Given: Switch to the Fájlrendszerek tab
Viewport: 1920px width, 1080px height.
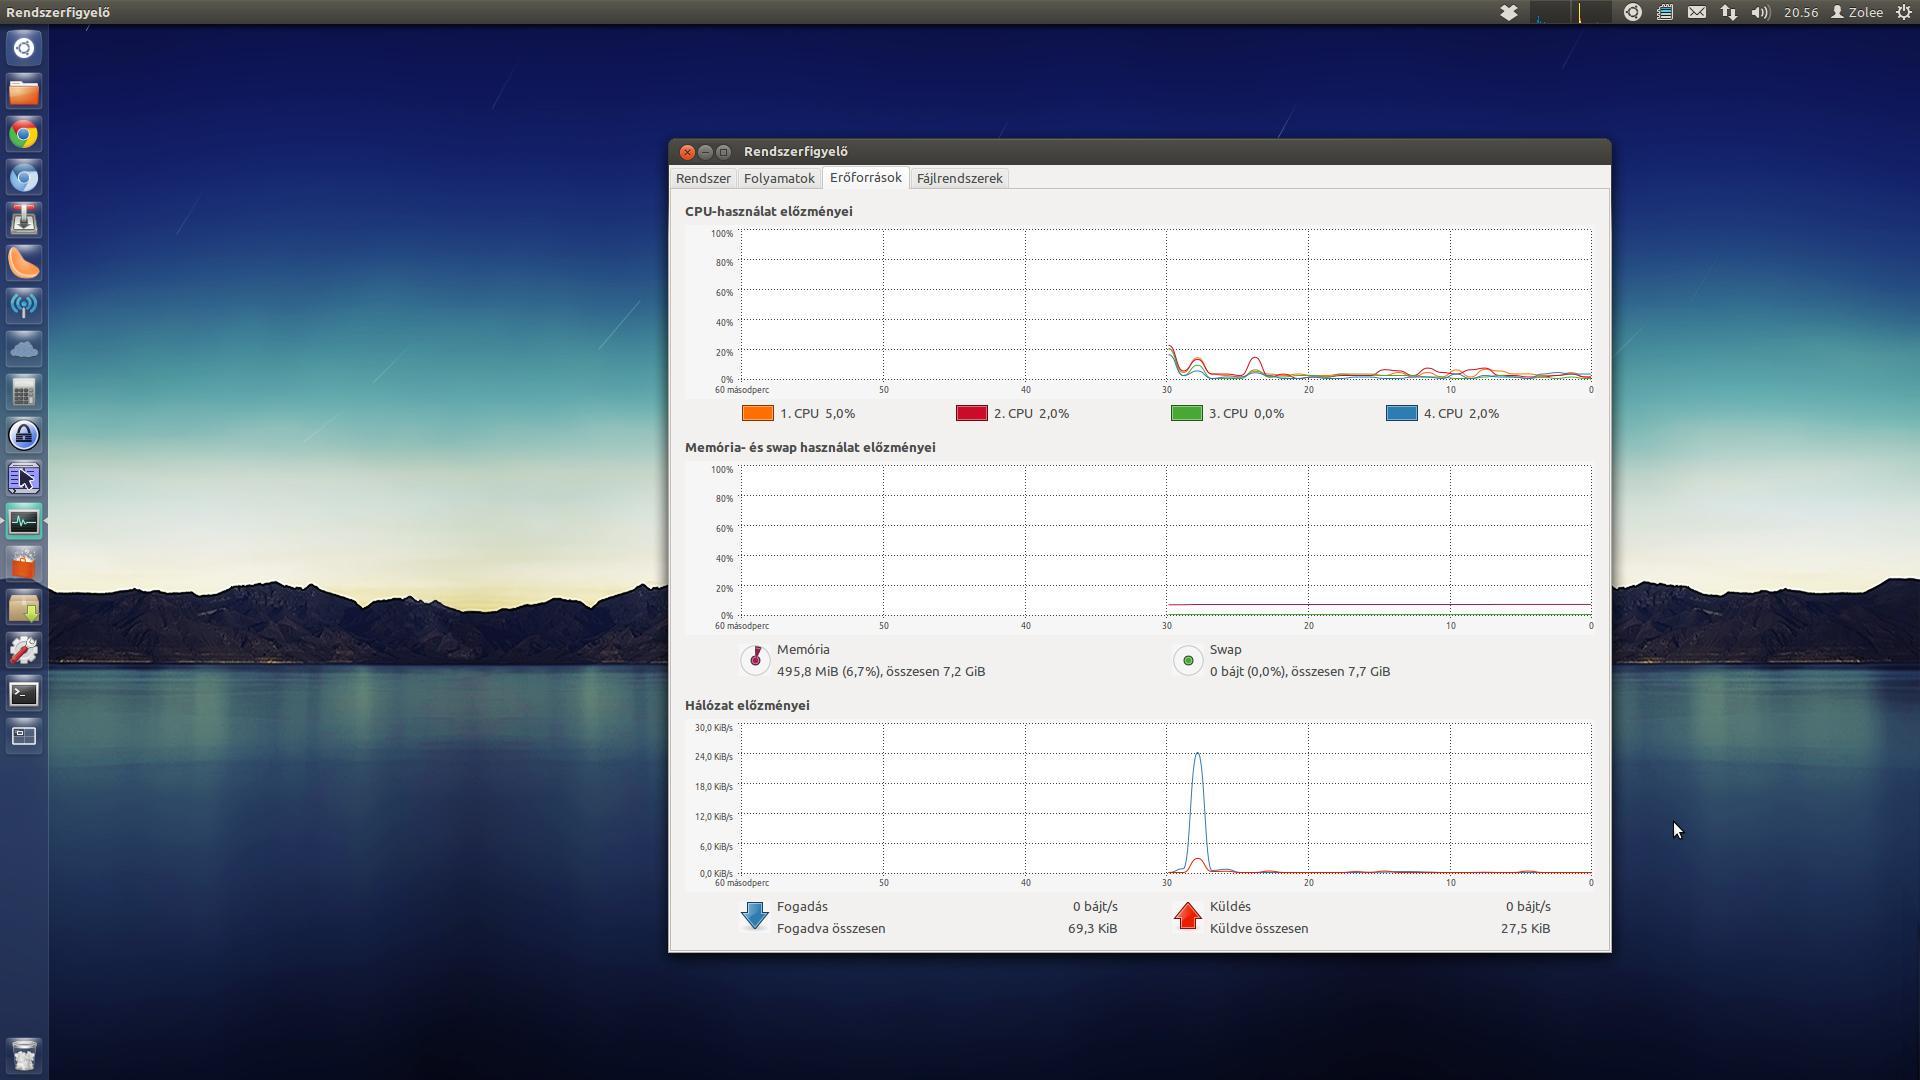Looking at the screenshot, I should (x=959, y=178).
